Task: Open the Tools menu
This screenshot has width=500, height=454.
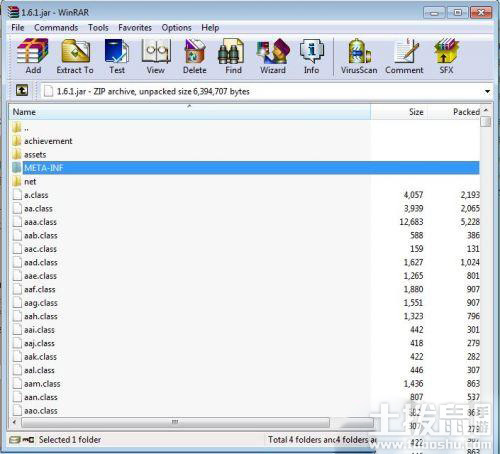Action: click(98, 27)
